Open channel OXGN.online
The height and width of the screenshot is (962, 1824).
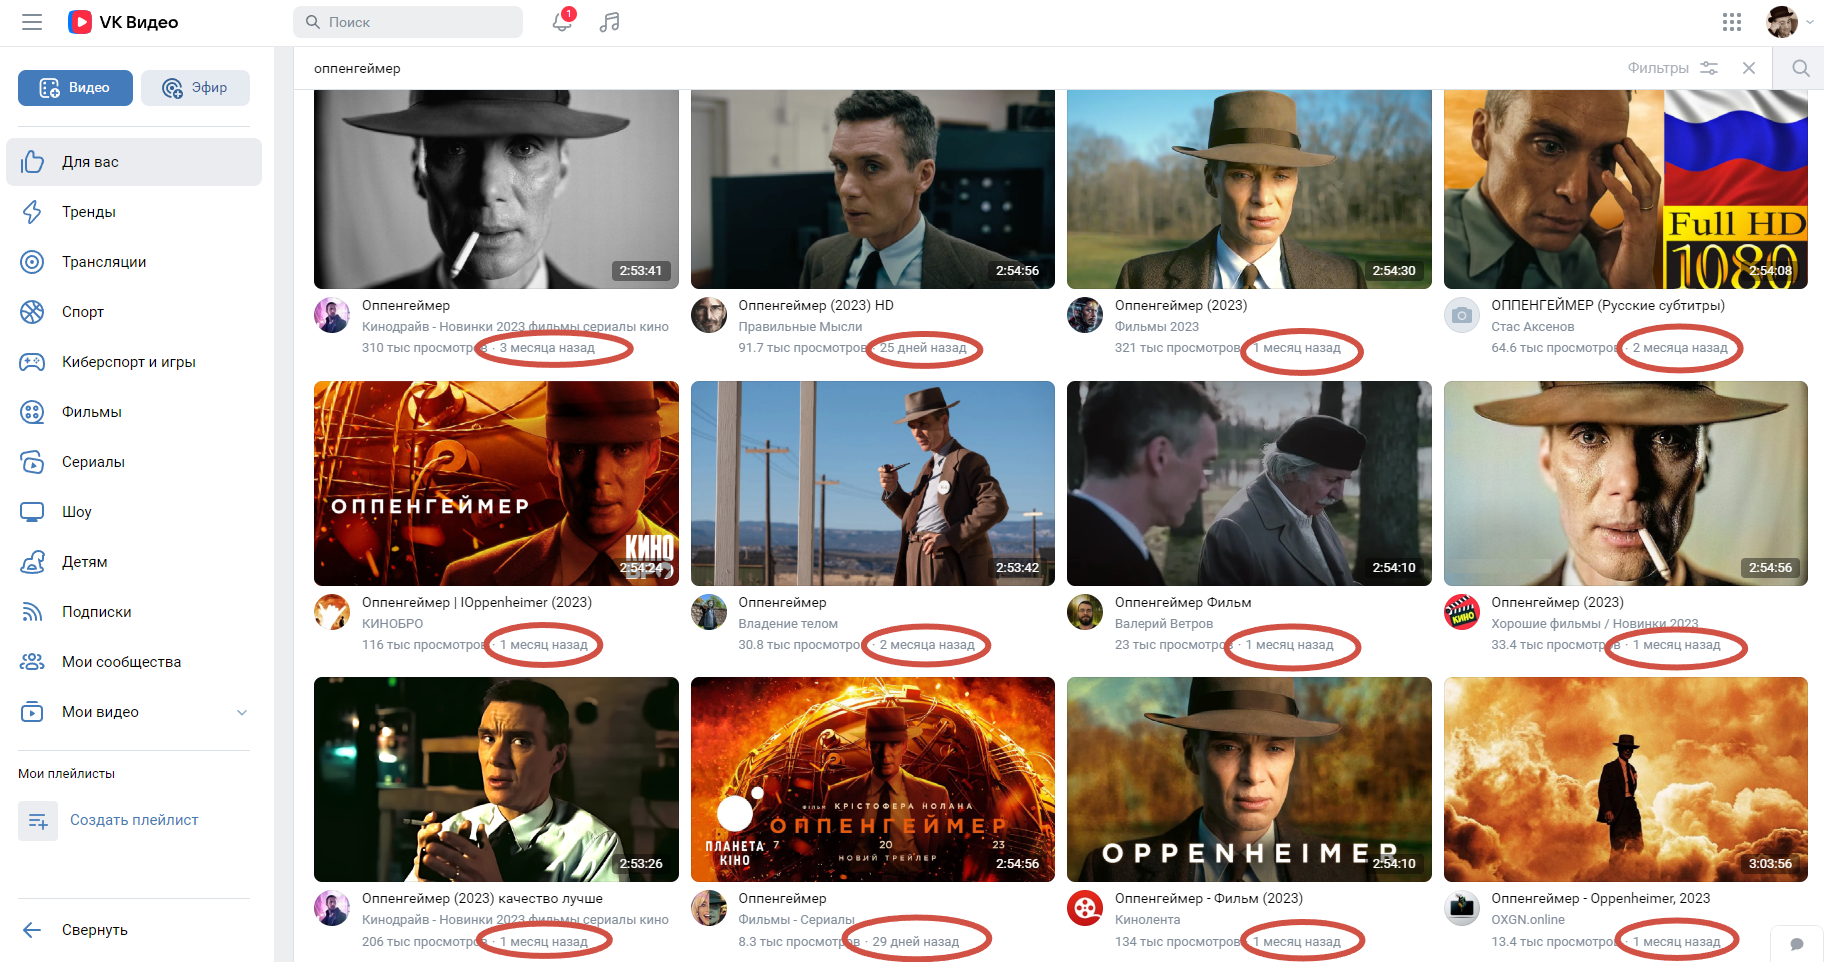pyautogui.click(x=1528, y=919)
